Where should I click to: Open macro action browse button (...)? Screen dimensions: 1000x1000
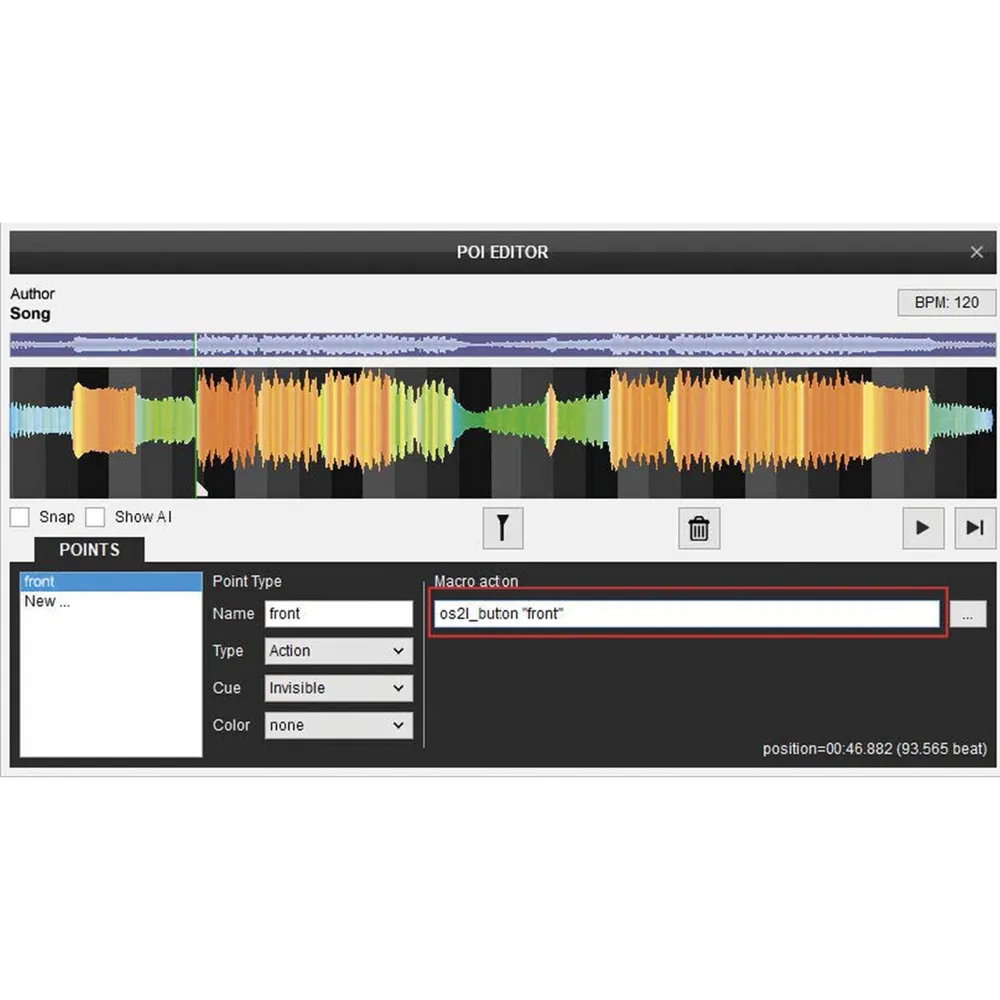pyautogui.click(x=967, y=614)
